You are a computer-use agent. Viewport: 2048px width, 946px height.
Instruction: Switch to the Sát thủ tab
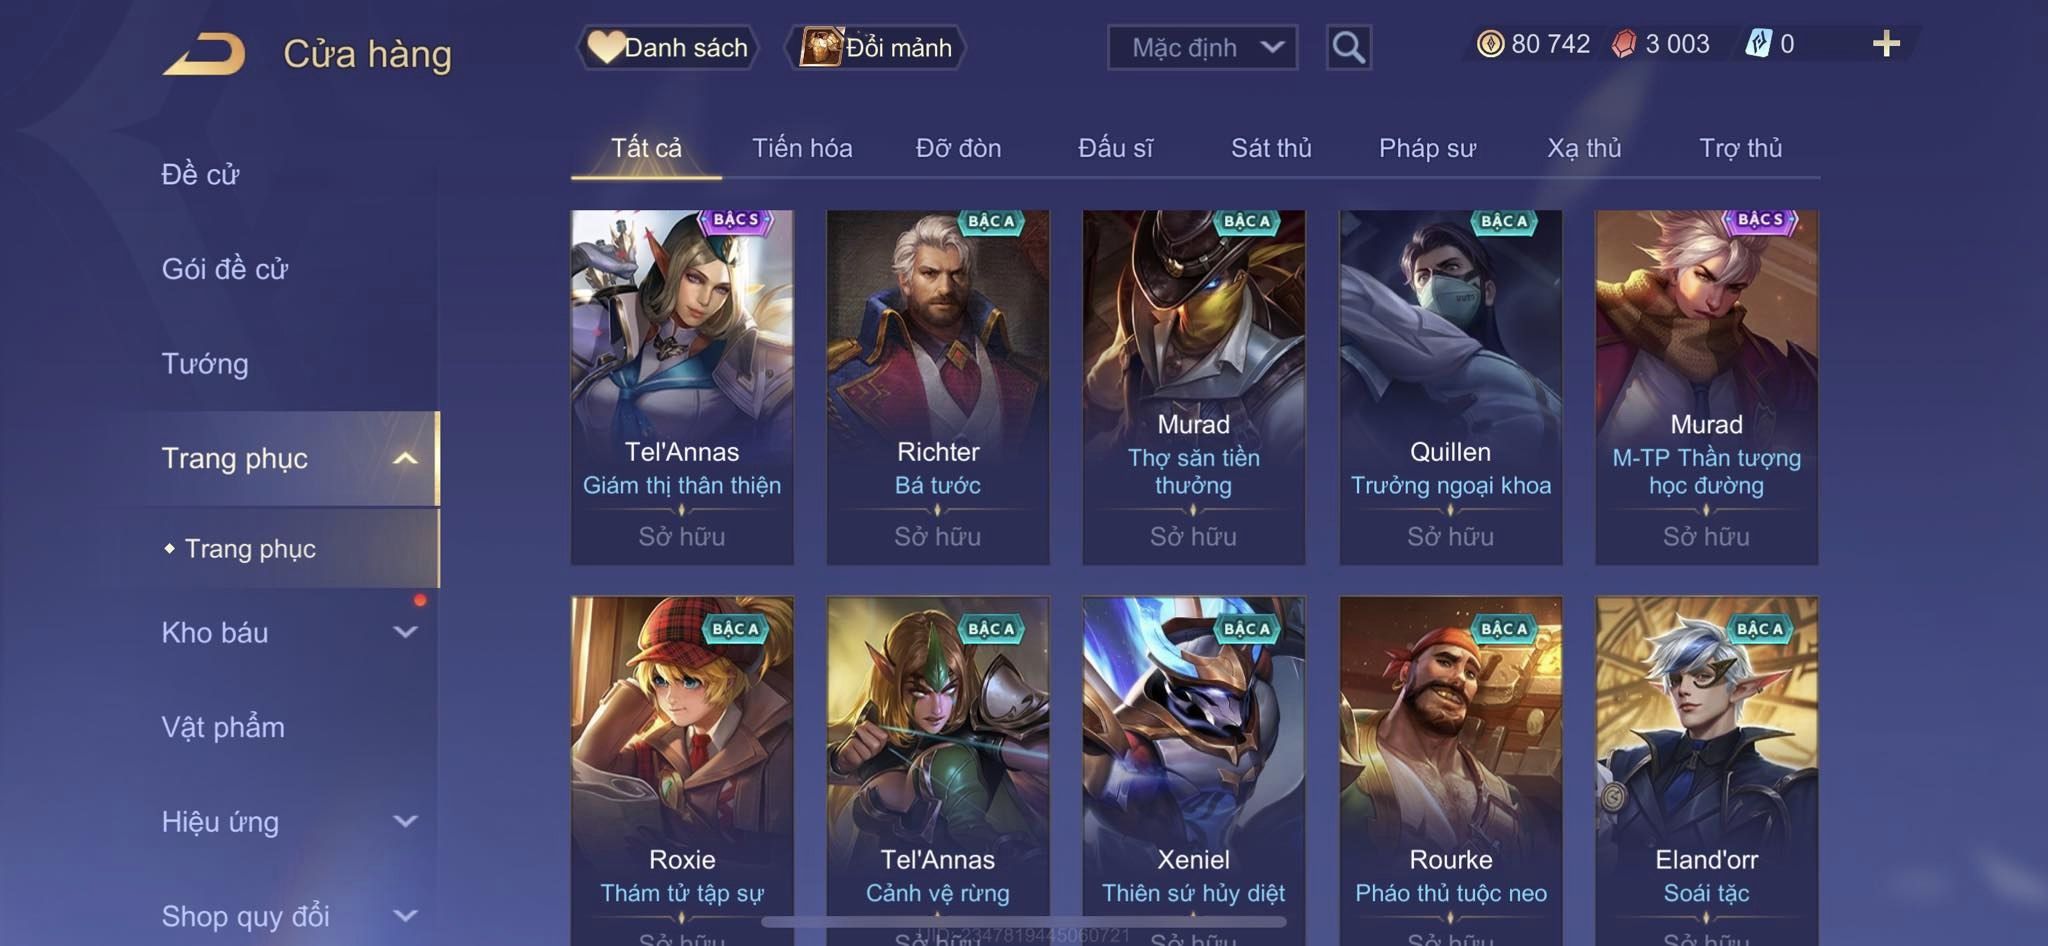pyautogui.click(x=1271, y=148)
